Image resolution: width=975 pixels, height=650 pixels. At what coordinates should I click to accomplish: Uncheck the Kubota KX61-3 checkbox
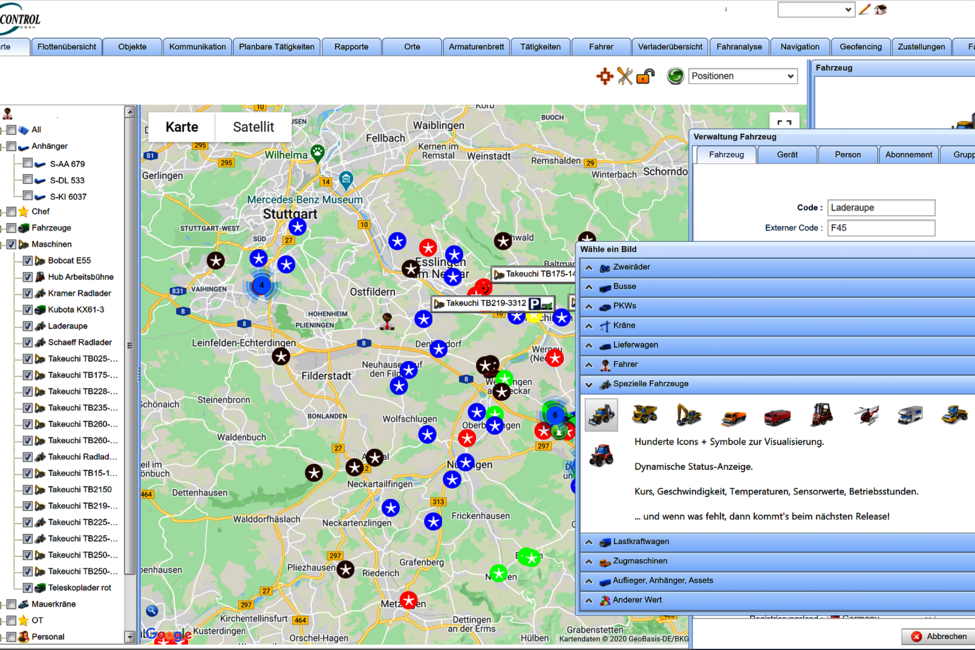pyautogui.click(x=27, y=310)
